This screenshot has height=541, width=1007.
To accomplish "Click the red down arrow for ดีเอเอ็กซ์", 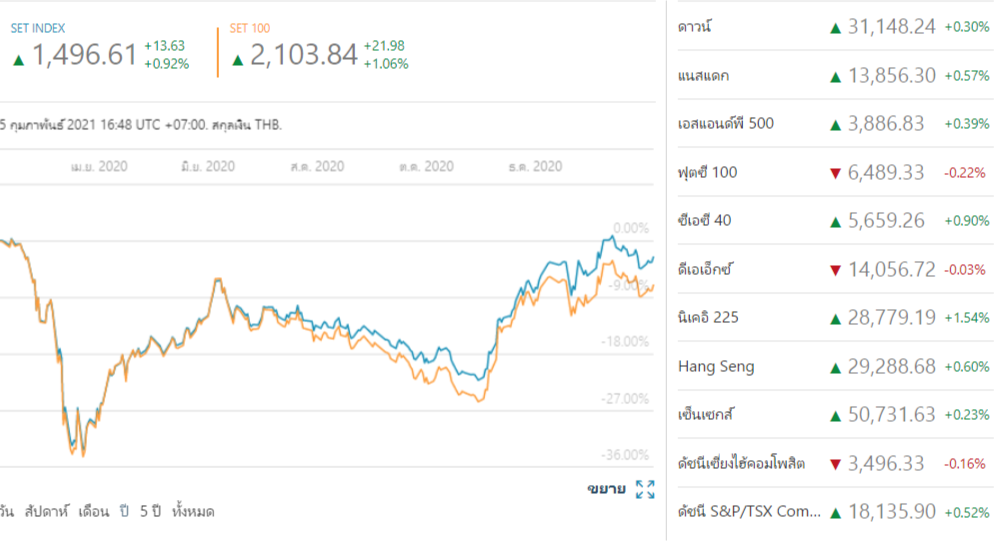I will [835, 270].
